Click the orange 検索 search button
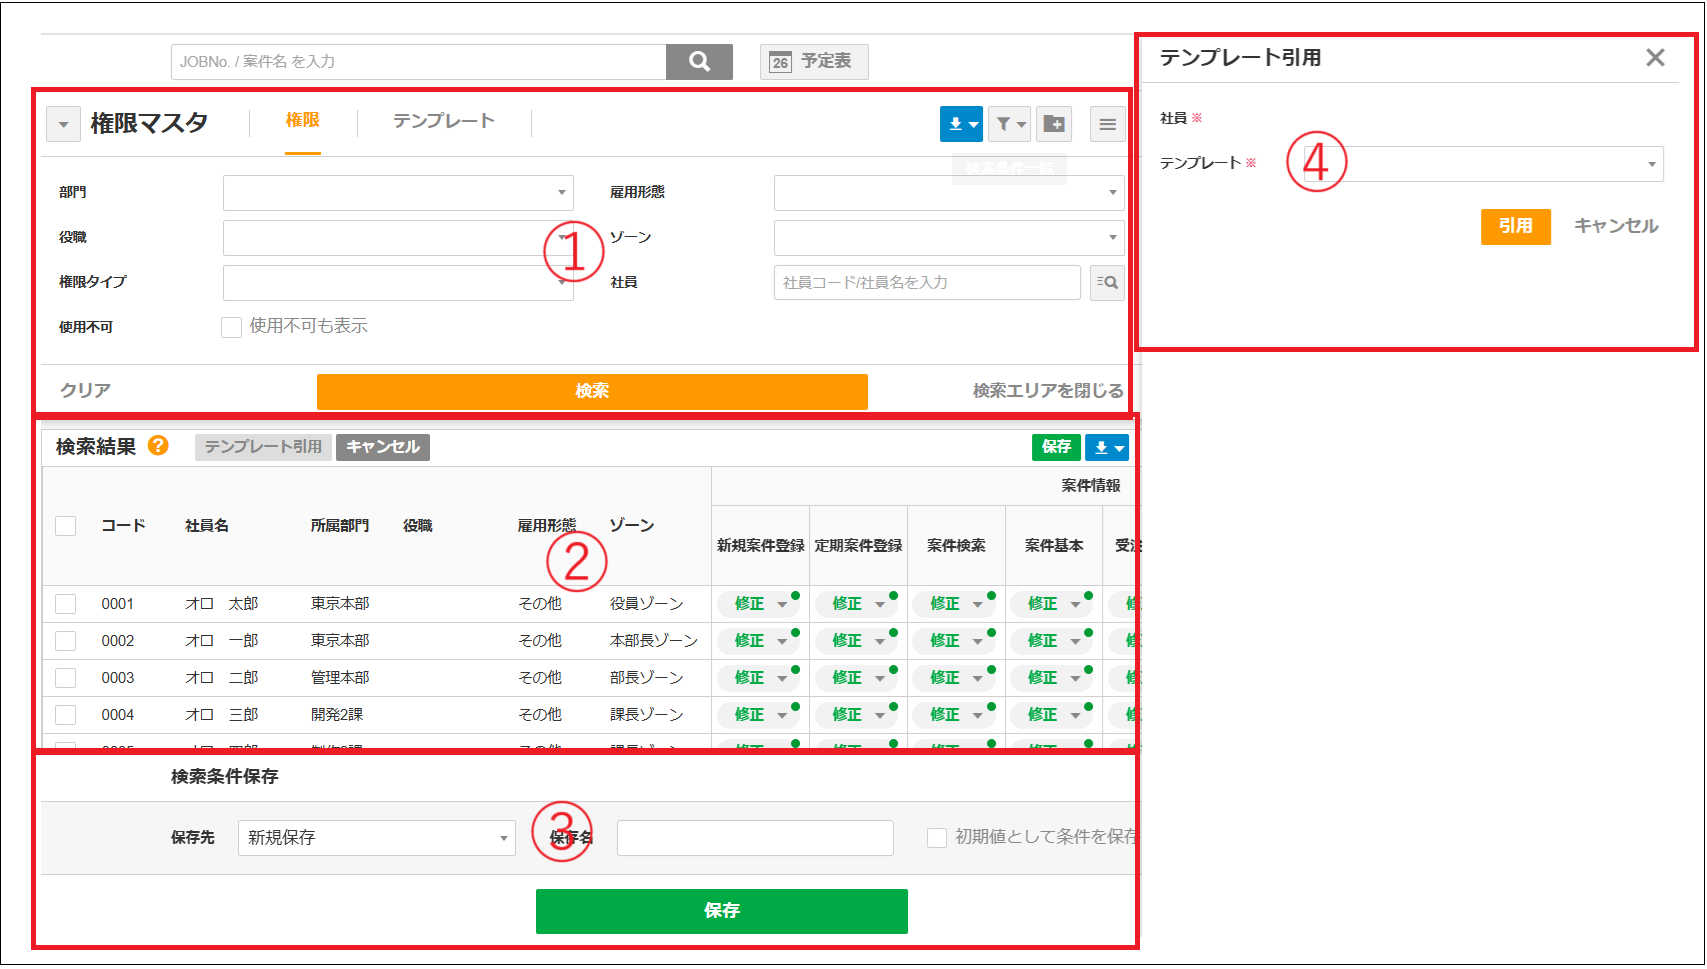This screenshot has height=969, width=1707. tap(591, 391)
